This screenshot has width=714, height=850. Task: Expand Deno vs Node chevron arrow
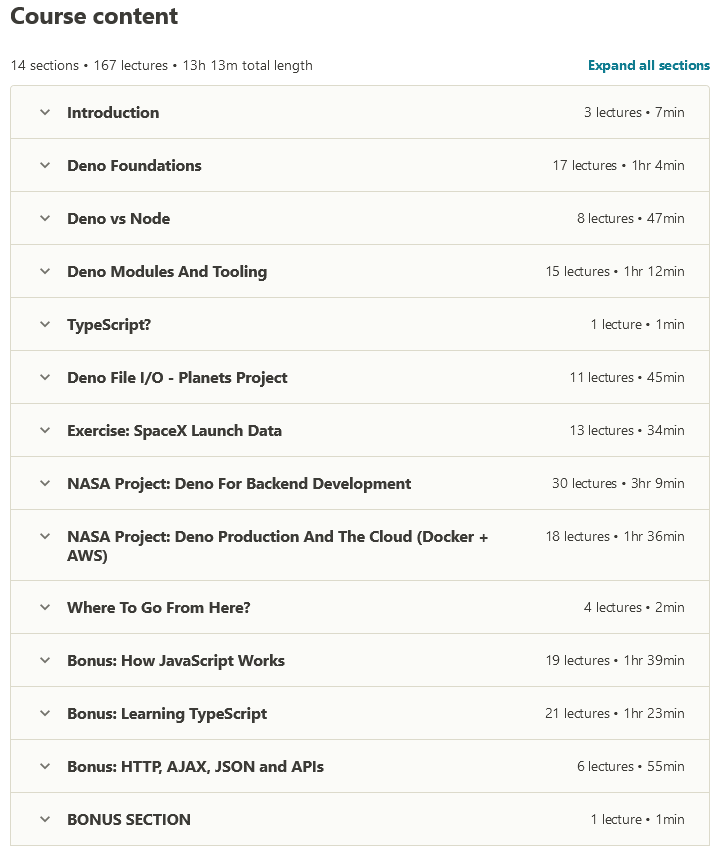[45, 219]
